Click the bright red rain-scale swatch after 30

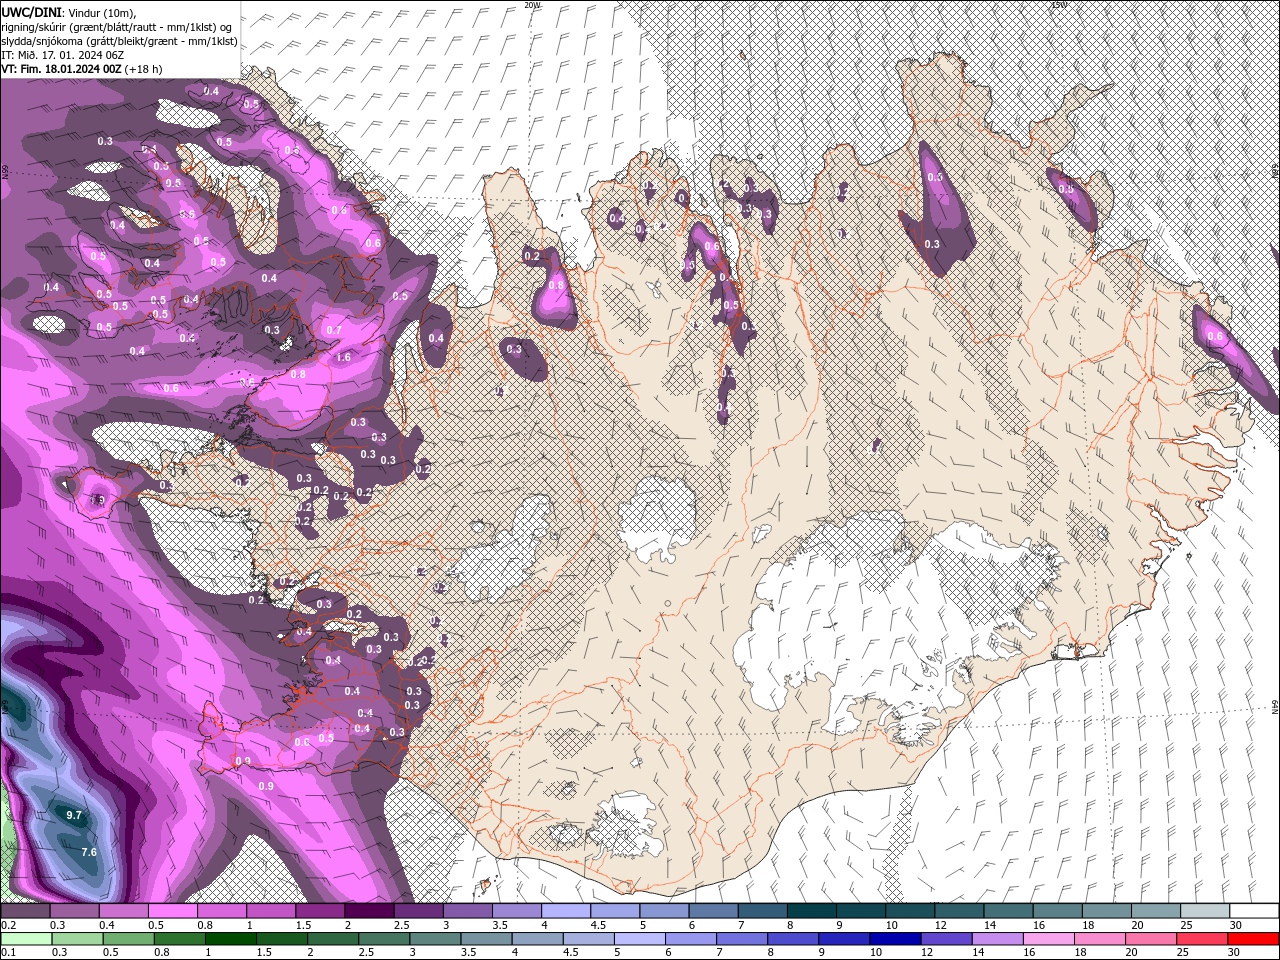coord(1255,939)
